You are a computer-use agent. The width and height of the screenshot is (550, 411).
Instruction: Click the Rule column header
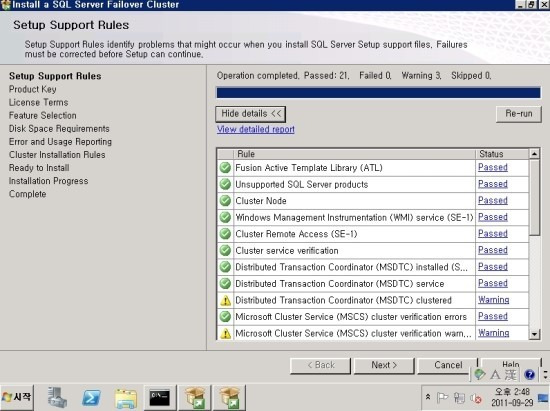tap(354, 154)
